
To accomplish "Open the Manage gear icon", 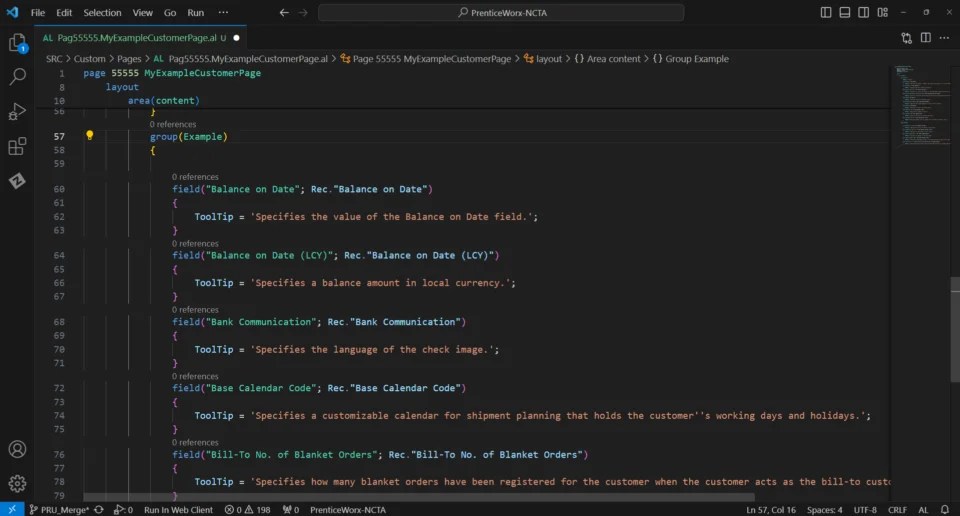I will 17,484.
